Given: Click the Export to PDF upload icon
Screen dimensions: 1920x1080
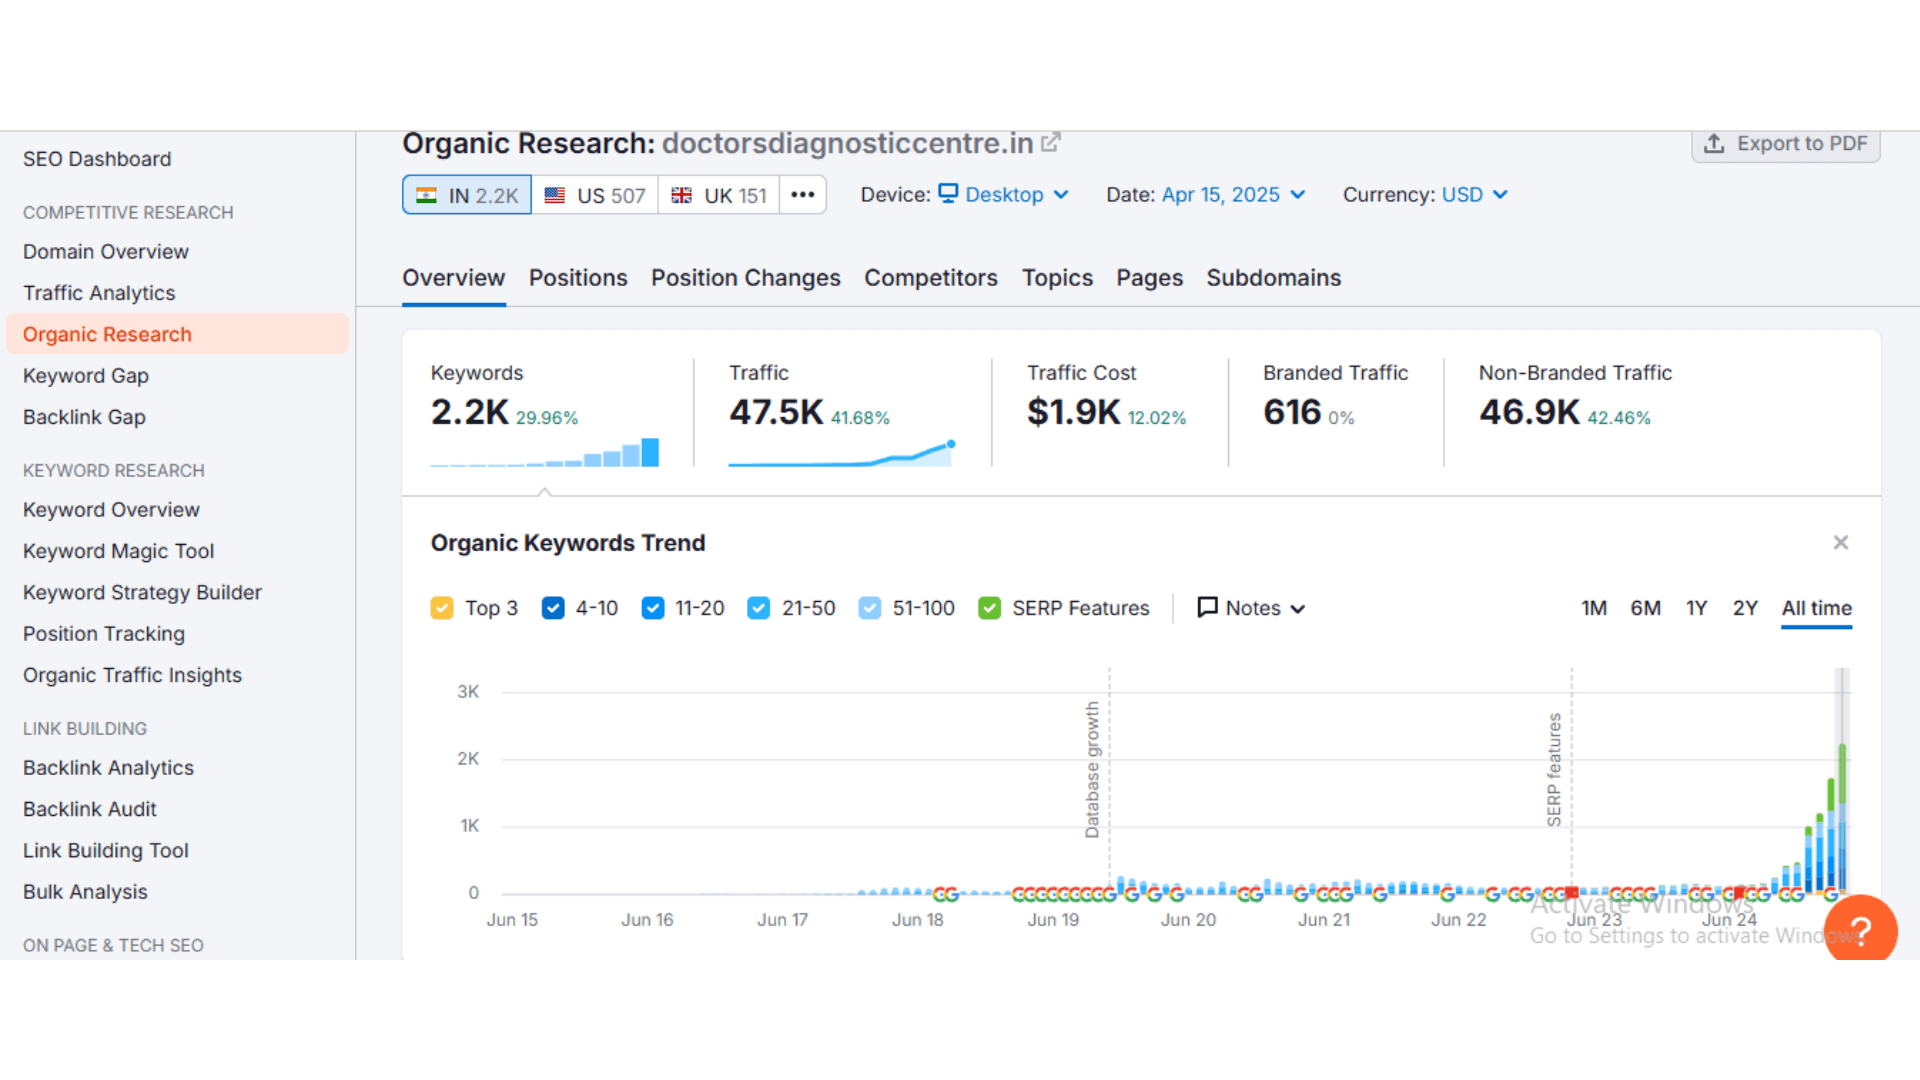Looking at the screenshot, I should pyautogui.click(x=1714, y=144).
